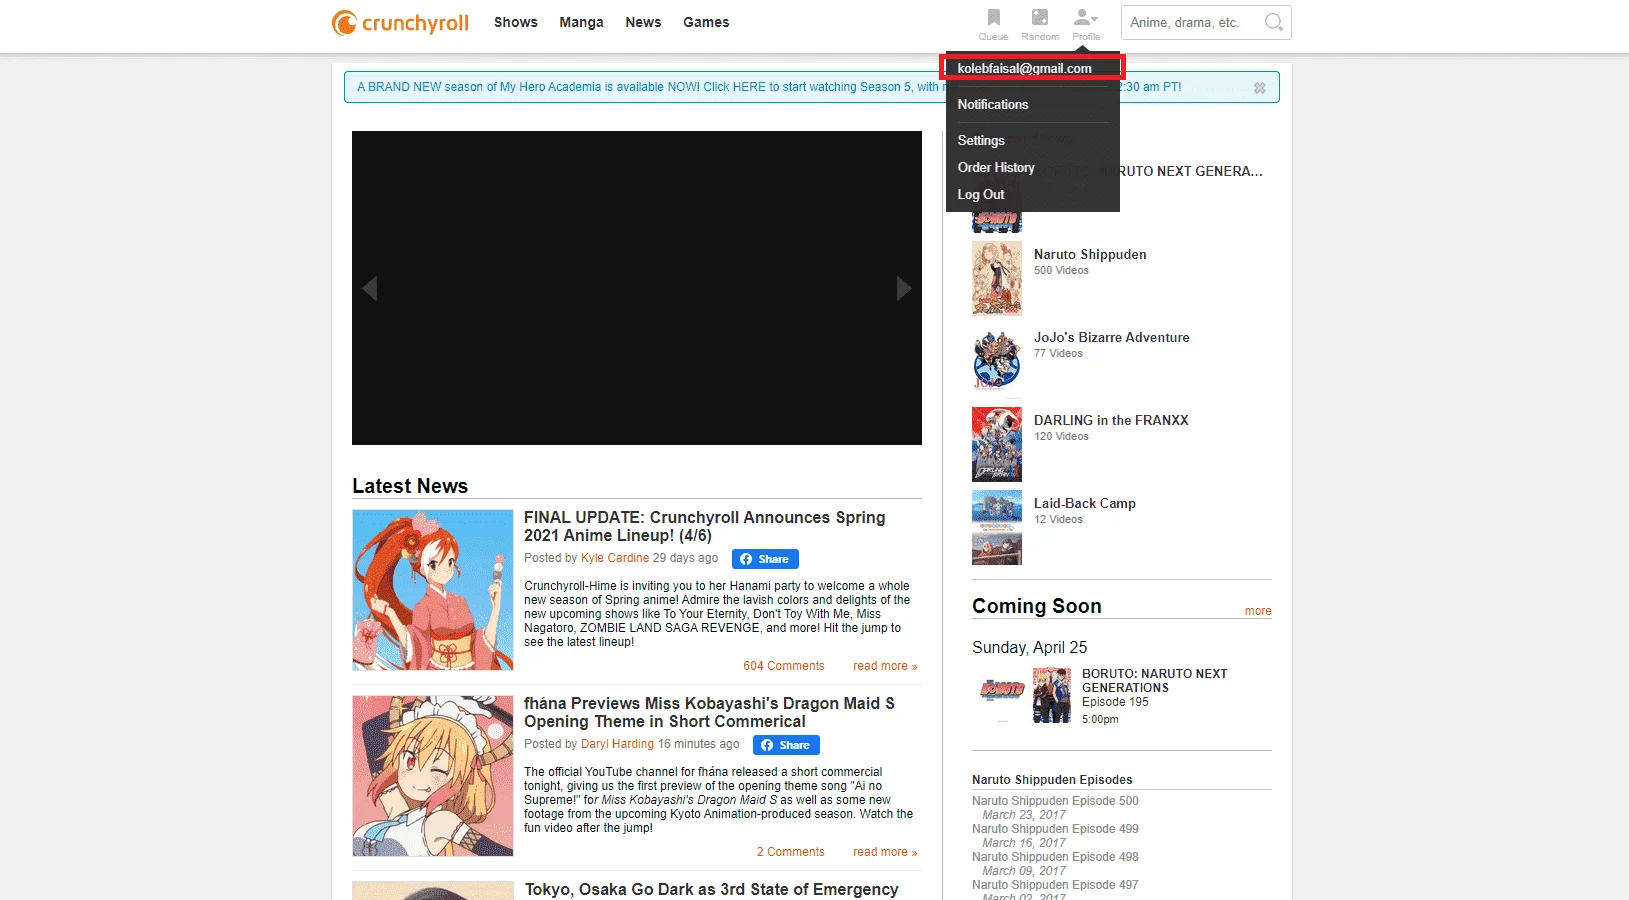
Task: Share the fhána Dragon Maid article on Facebook
Action: click(786, 745)
